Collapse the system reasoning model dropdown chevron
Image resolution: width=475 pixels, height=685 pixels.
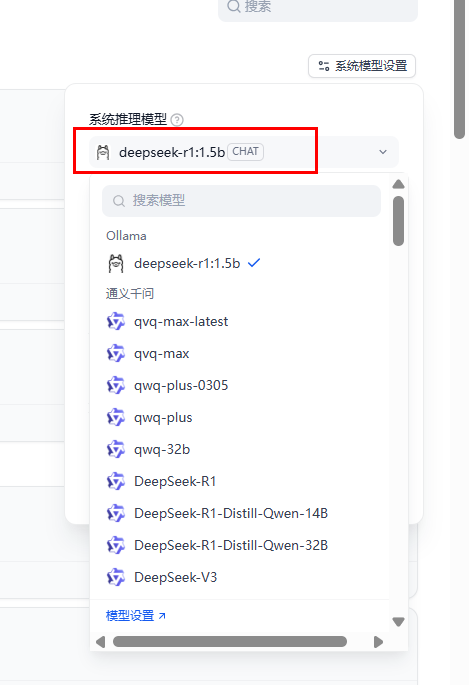pyautogui.click(x=383, y=152)
